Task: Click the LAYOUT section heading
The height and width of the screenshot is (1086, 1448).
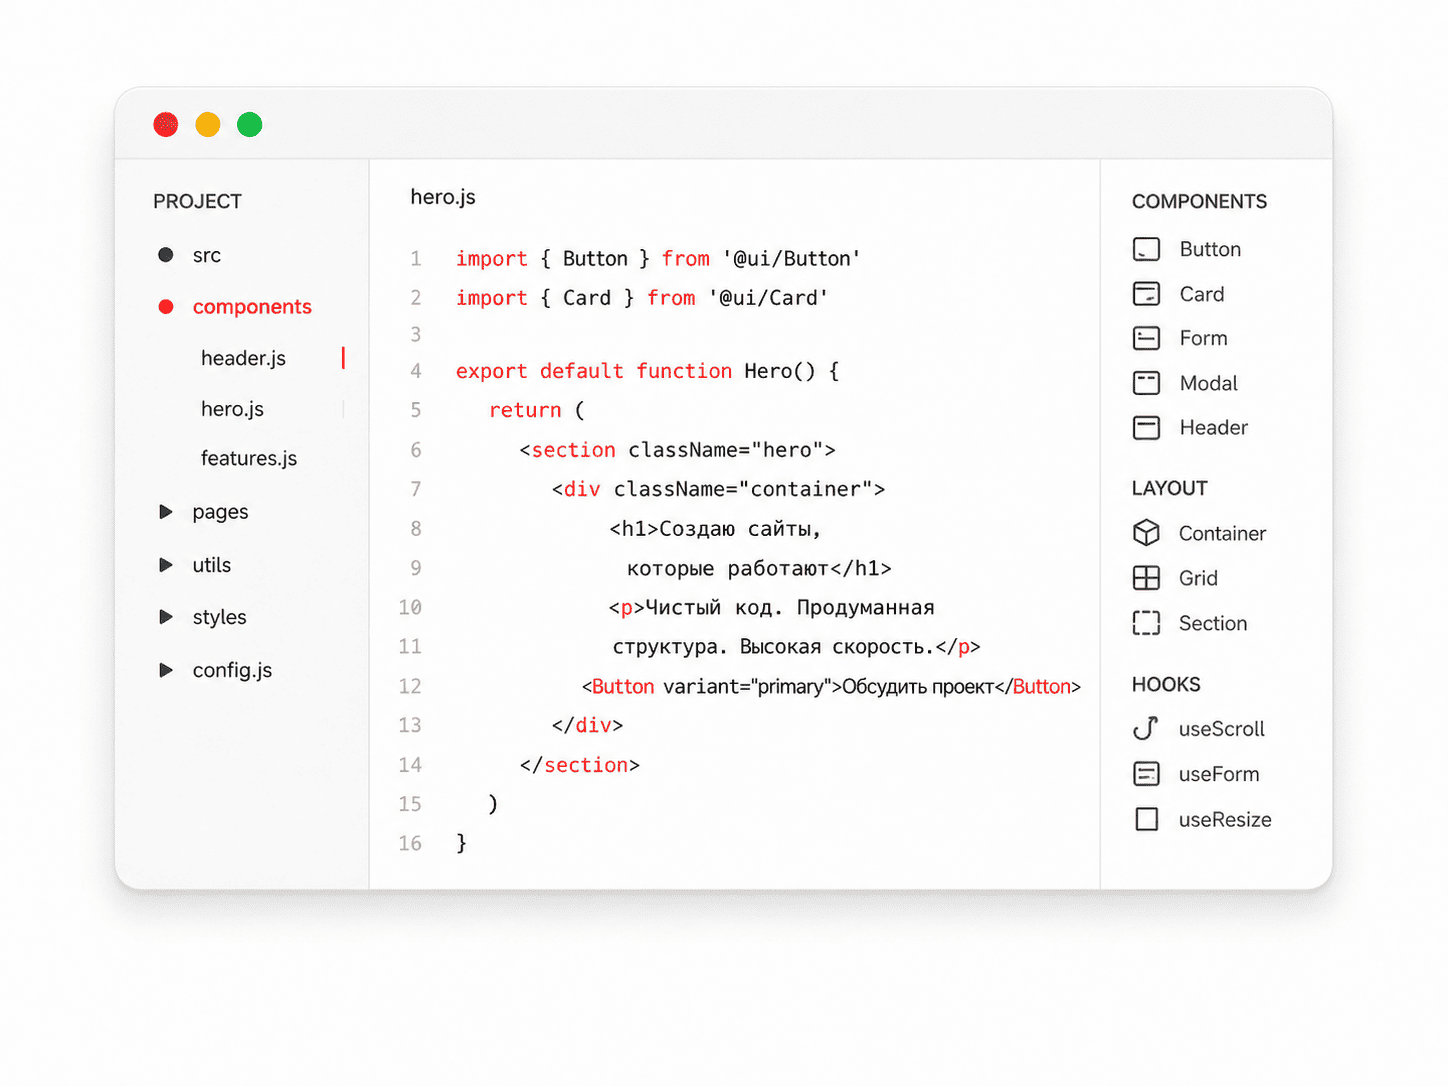Action: pyautogui.click(x=1169, y=488)
